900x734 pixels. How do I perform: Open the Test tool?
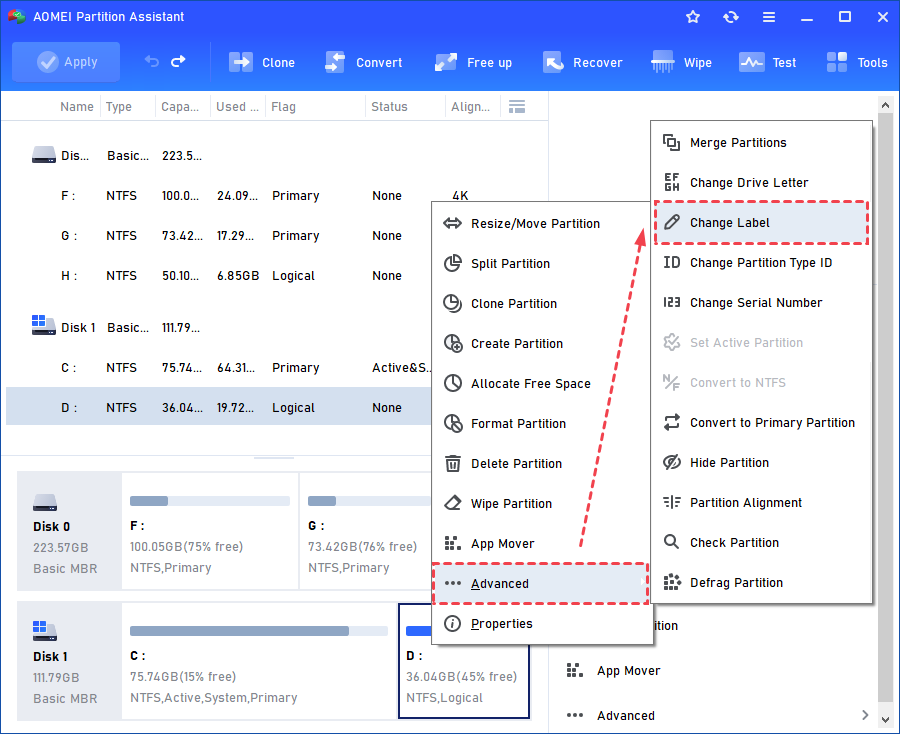point(767,63)
